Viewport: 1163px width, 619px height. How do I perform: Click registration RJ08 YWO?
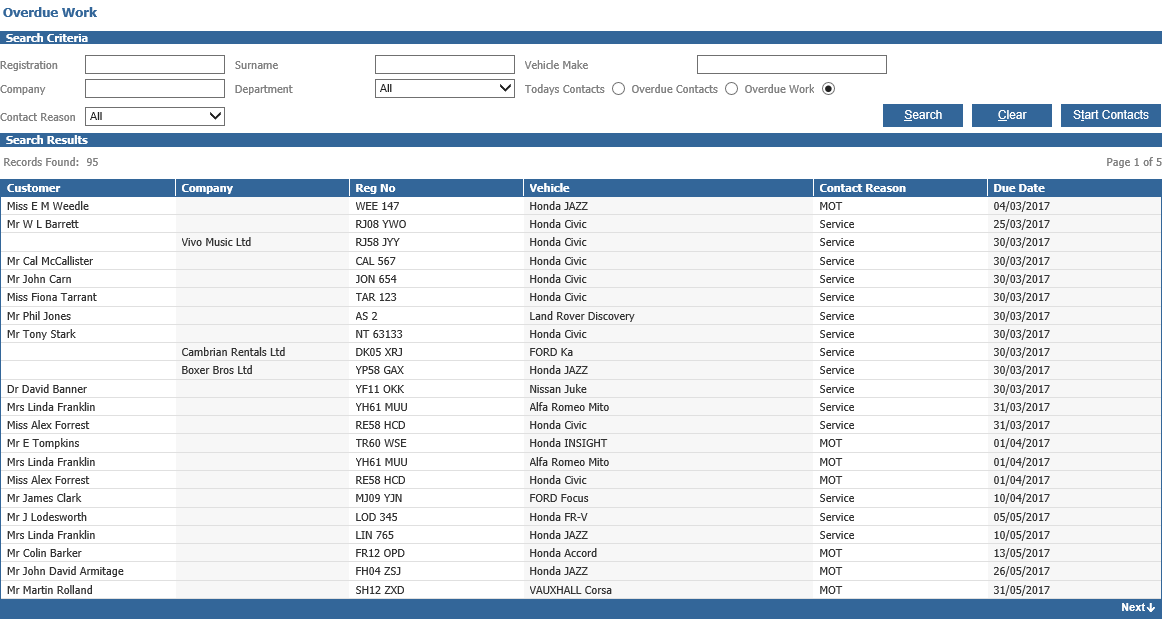pyautogui.click(x=380, y=224)
